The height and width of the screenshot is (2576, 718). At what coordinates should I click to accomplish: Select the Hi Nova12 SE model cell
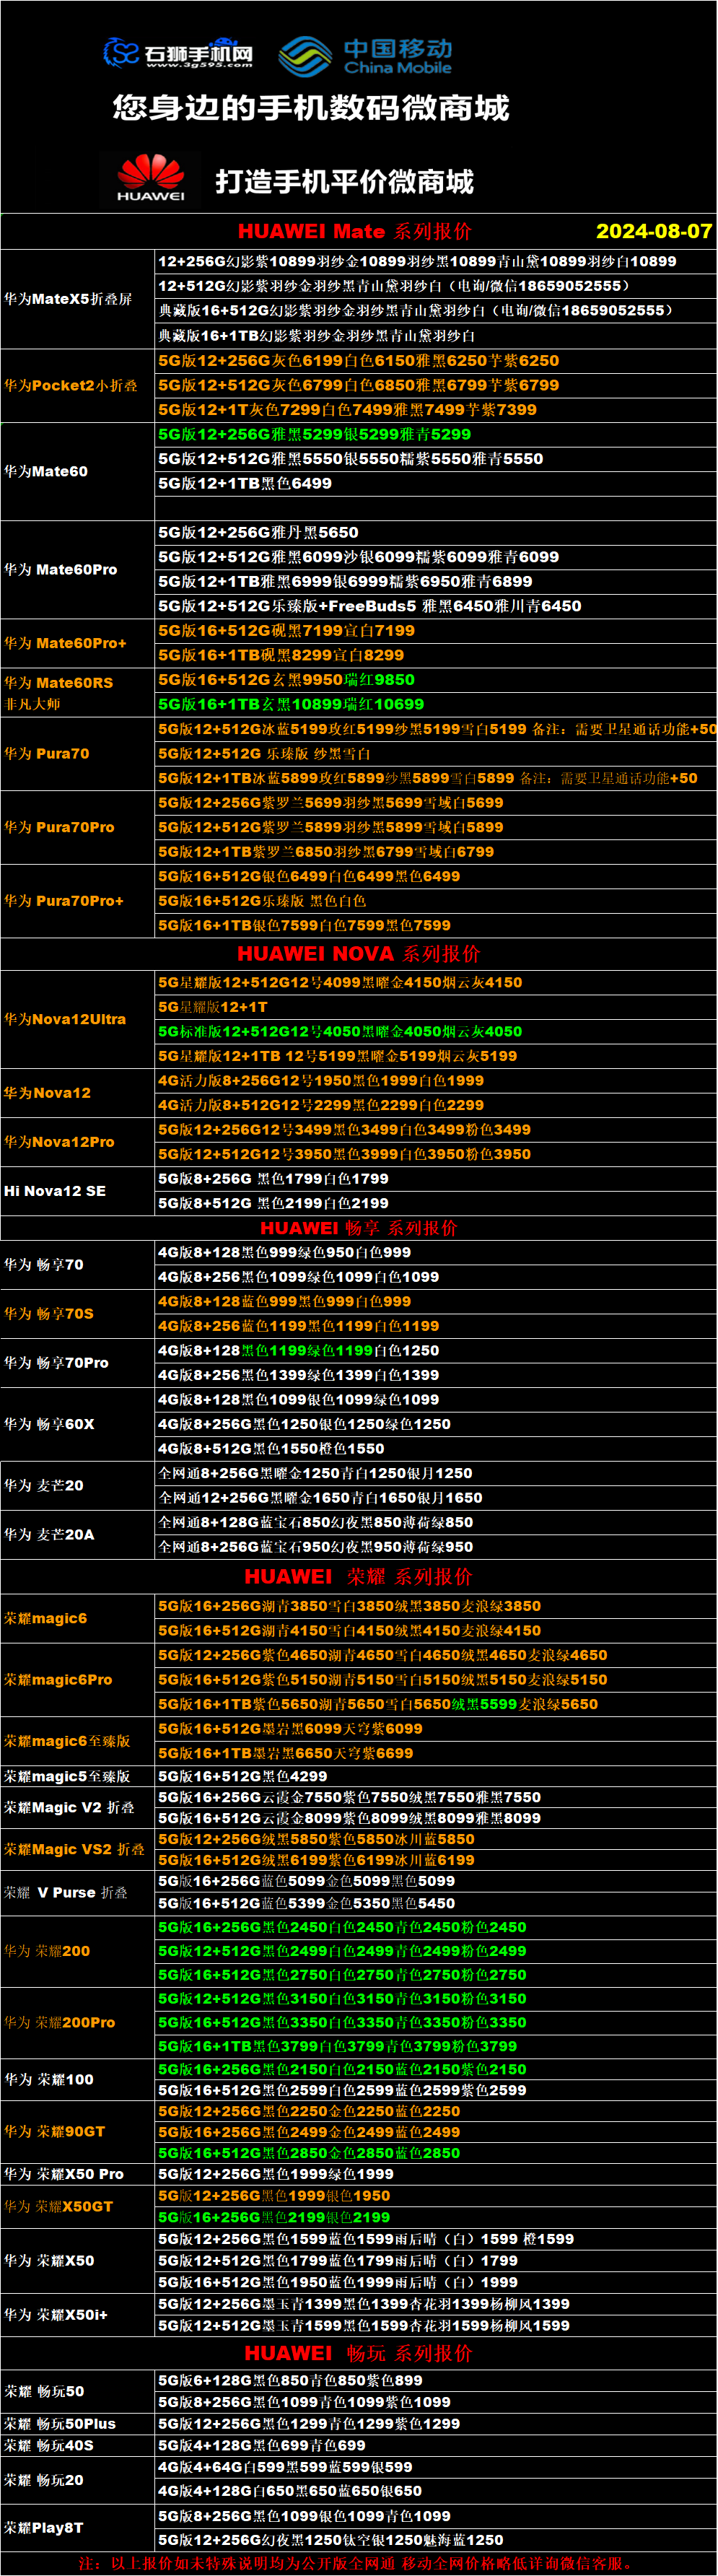point(78,1191)
